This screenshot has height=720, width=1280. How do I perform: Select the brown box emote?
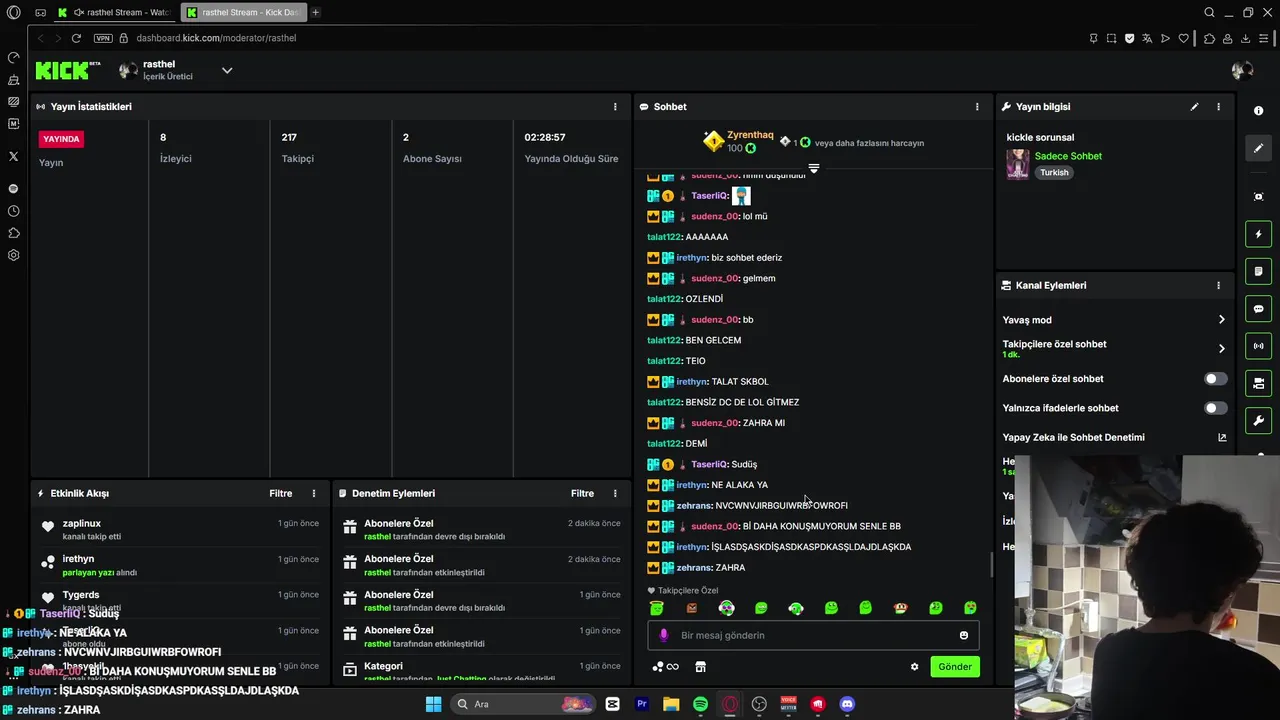coord(692,608)
